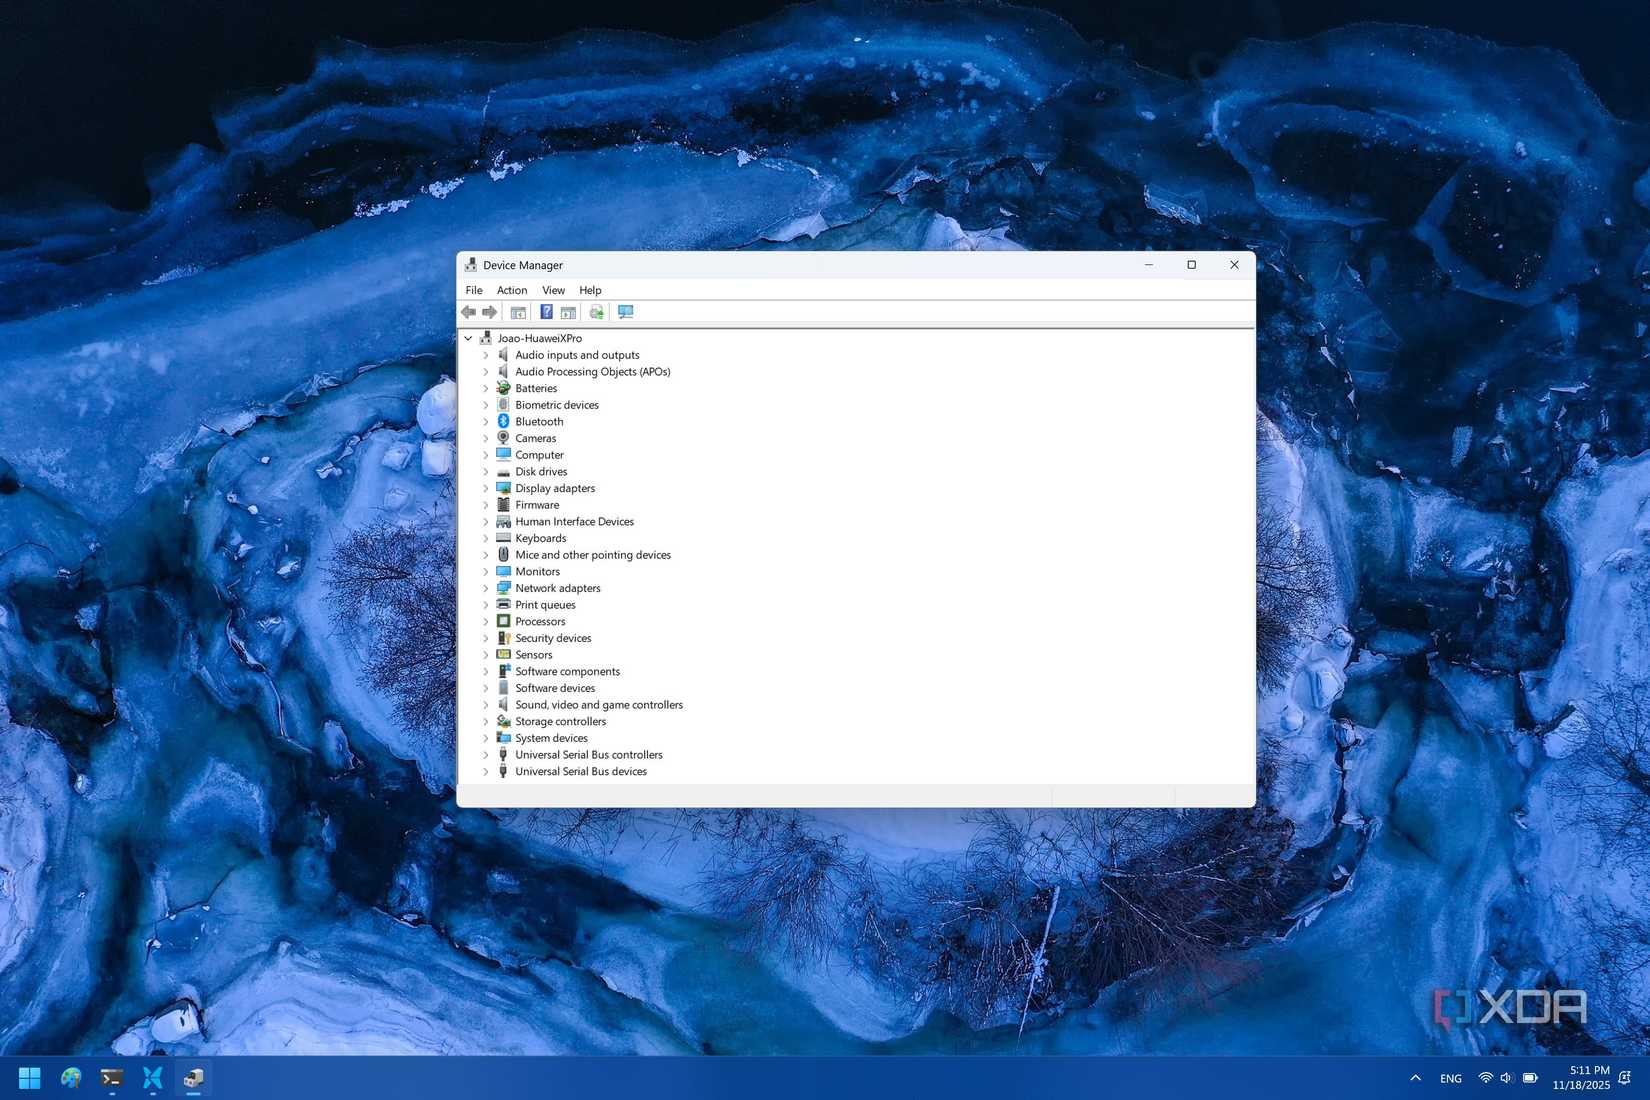Expand the Display adapters category
The height and width of the screenshot is (1100, 1650).
coord(487,488)
